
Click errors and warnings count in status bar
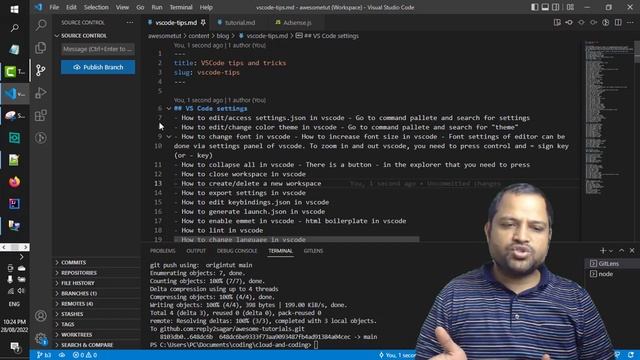(84, 355)
